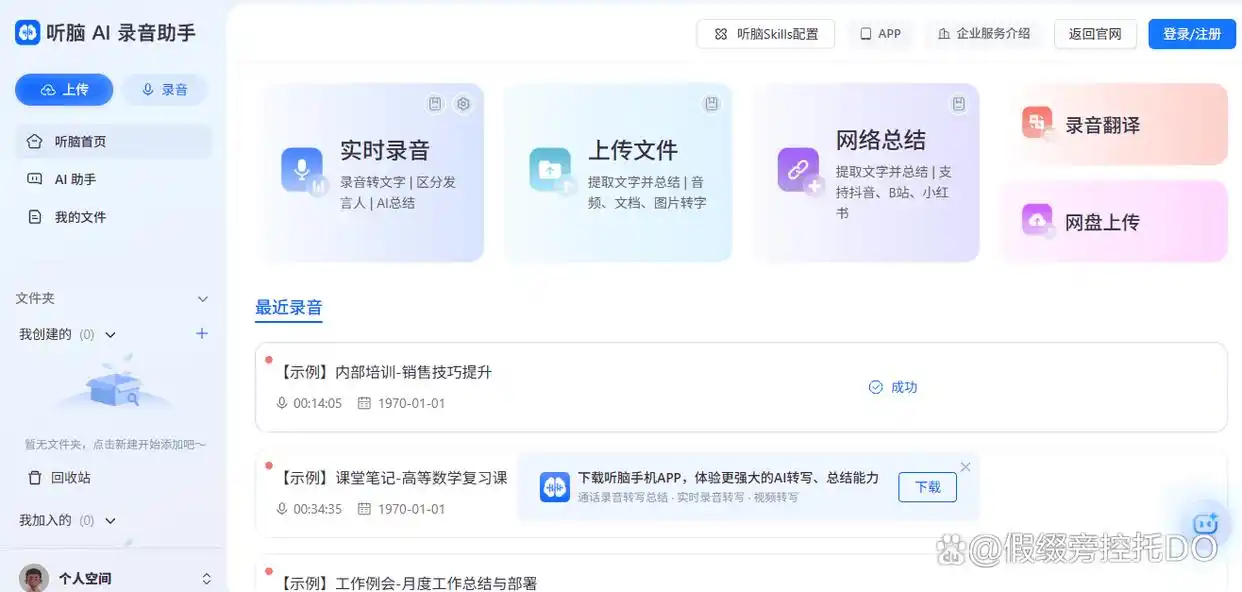Click the 听脑 app icon in banner
Image resolution: width=1242 pixels, height=592 pixels.
pyautogui.click(x=555, y=487)
